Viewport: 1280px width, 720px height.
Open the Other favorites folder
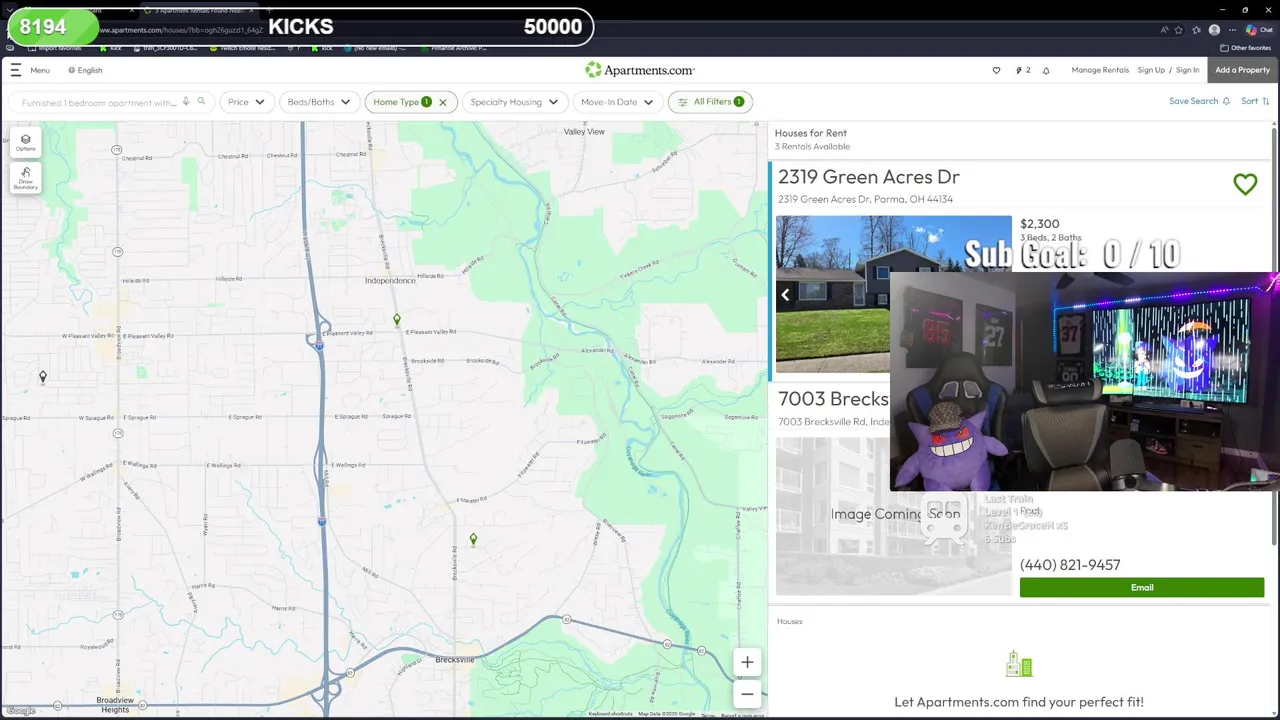[1246, 47]
